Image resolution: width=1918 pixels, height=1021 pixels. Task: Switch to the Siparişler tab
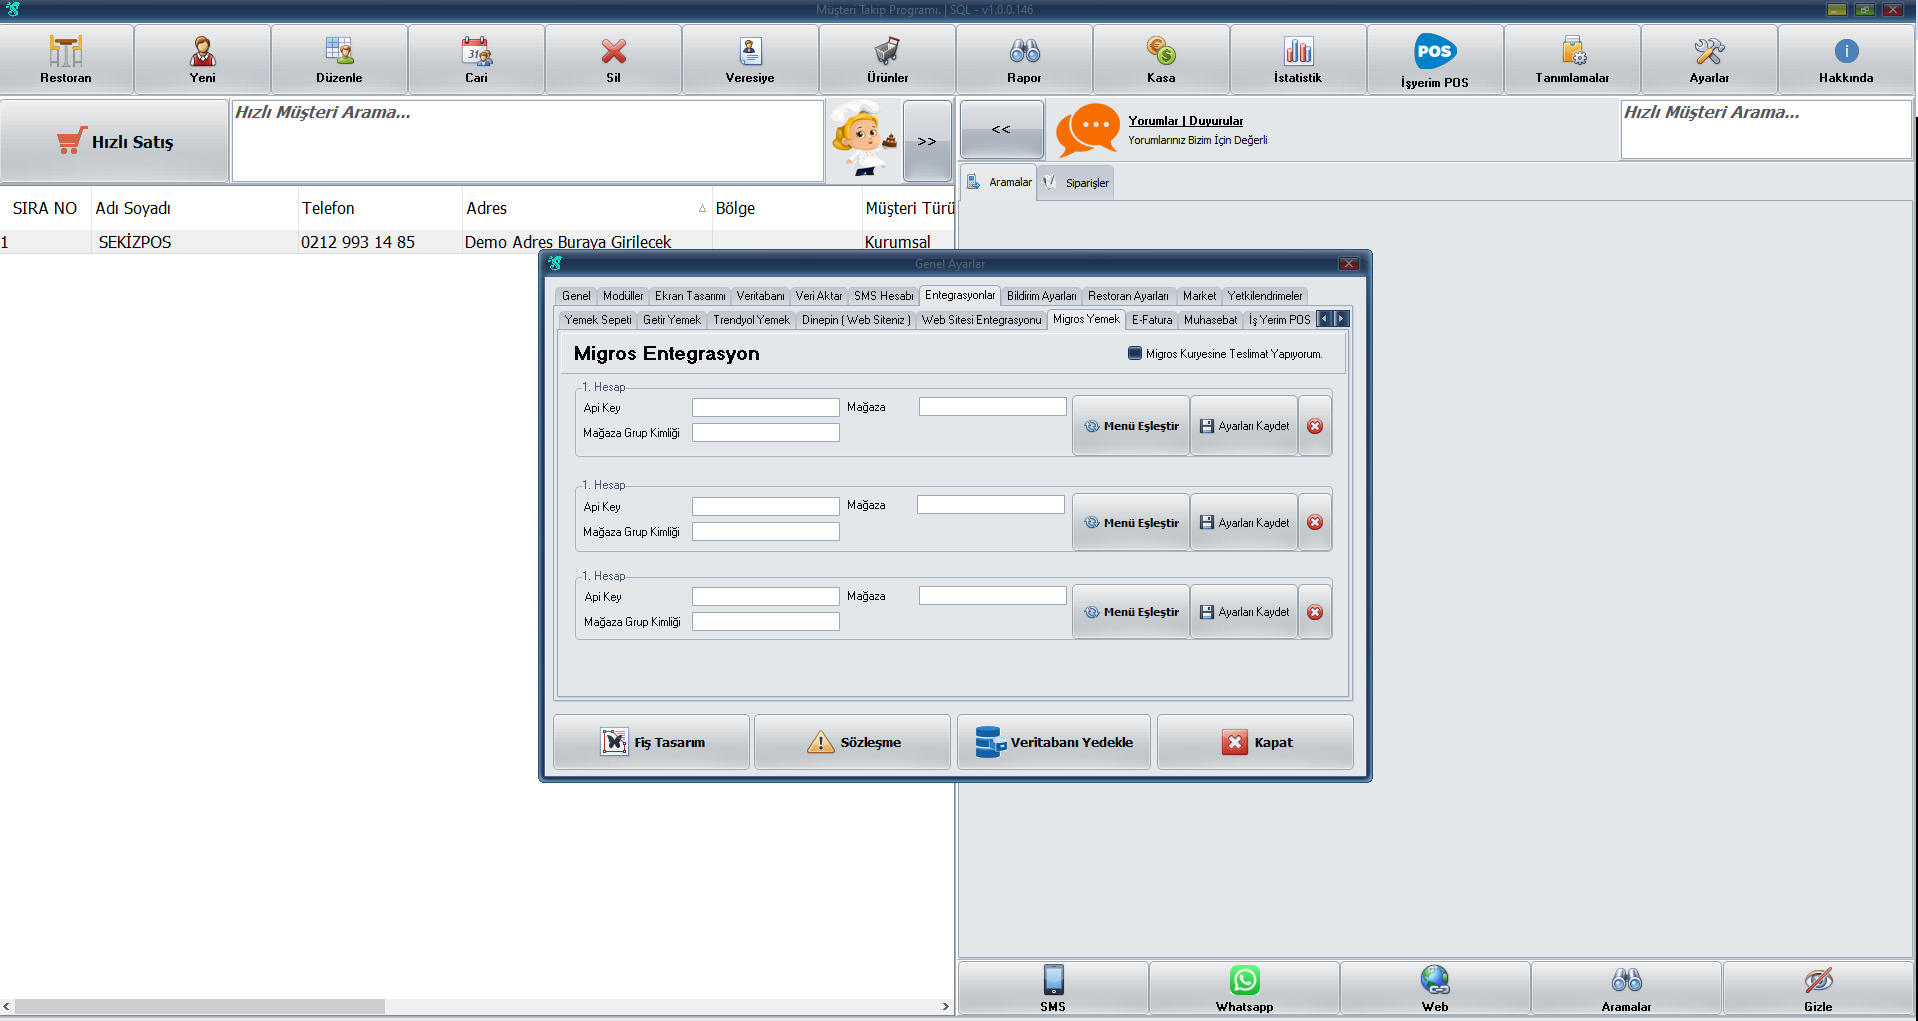point(1076,183)
